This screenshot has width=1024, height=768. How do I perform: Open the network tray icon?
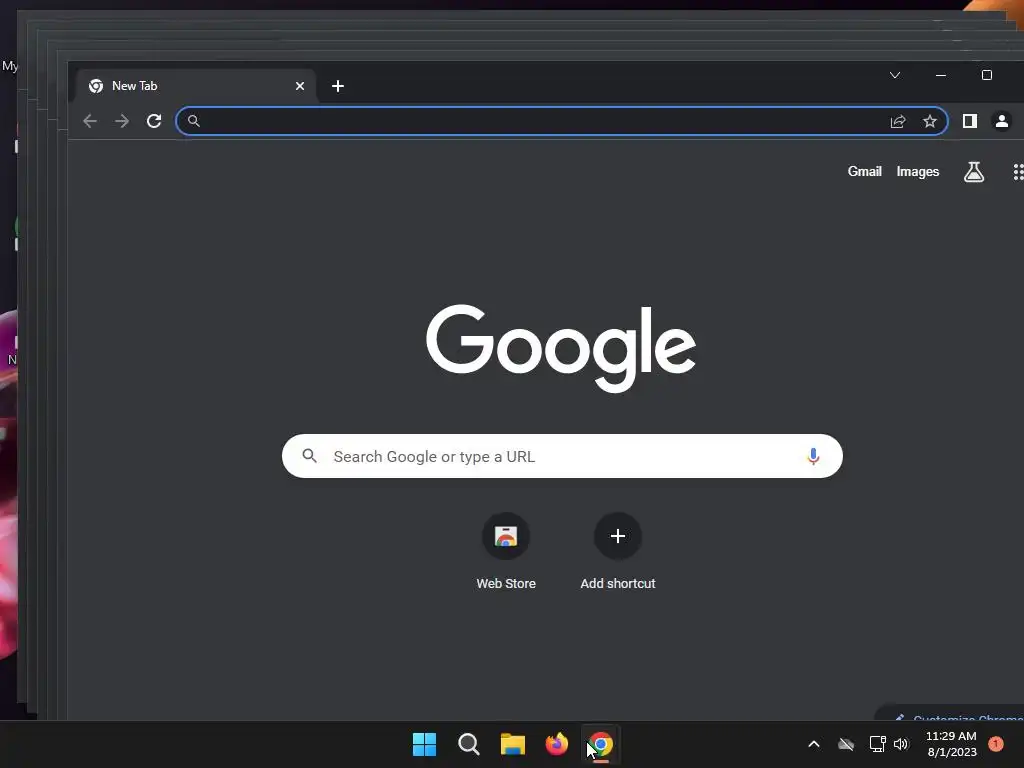(x=877, y=744)
